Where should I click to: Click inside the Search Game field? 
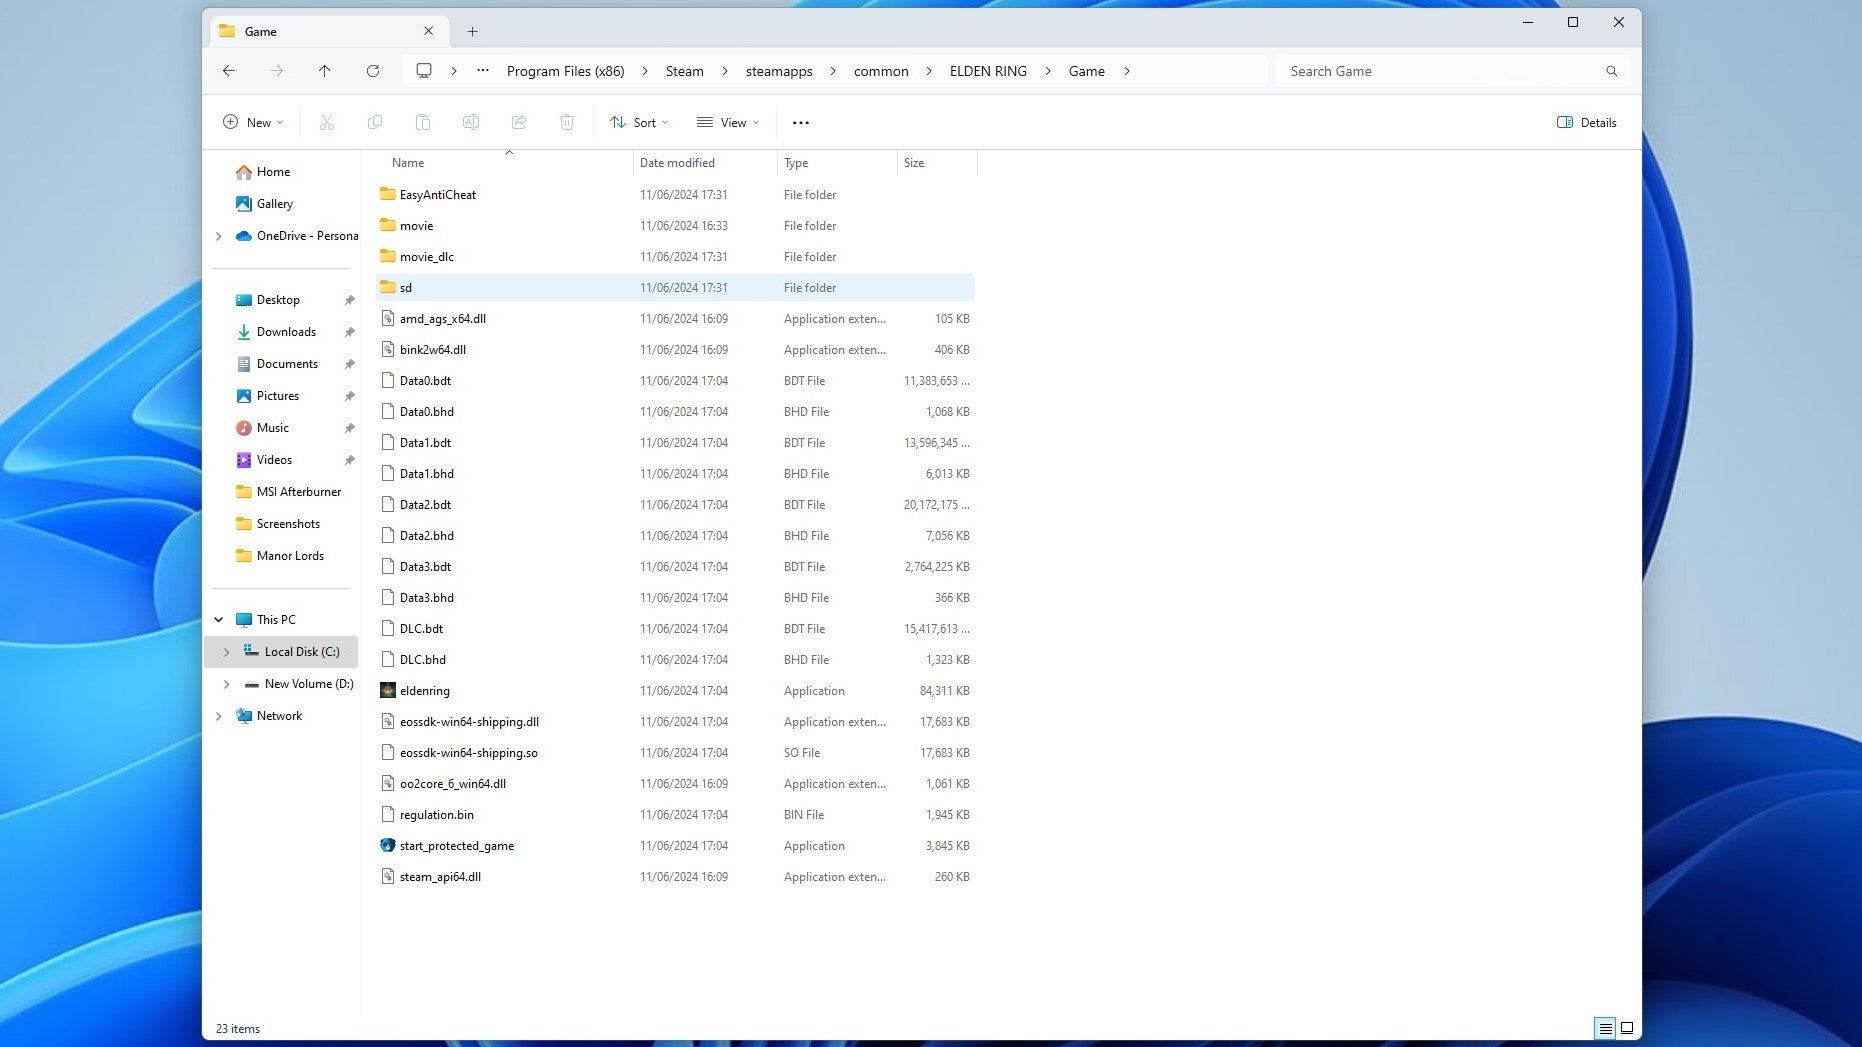coord(1400,71)
